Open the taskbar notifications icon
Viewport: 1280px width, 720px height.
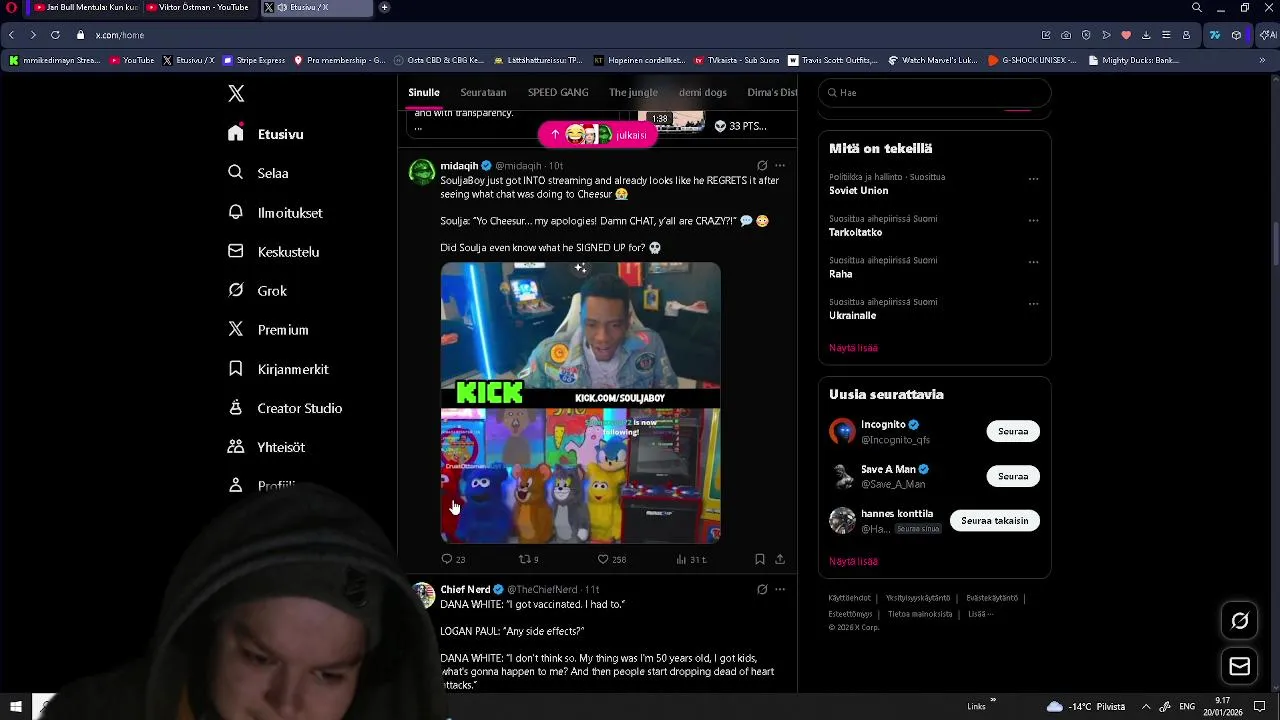coord(1260,706)
